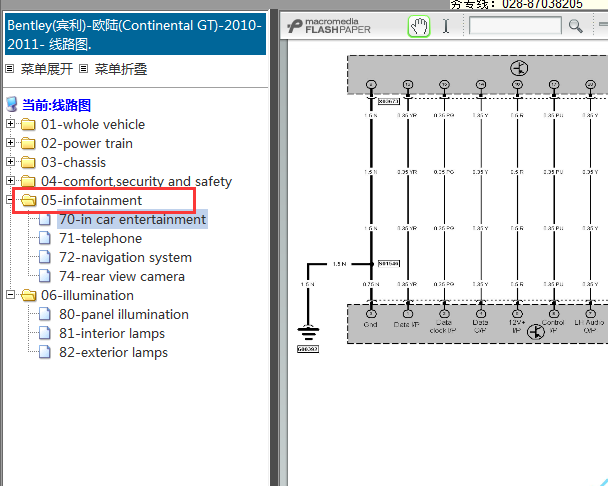
Task: Click the Data clock I/P pin label
Action: (443, 327)
